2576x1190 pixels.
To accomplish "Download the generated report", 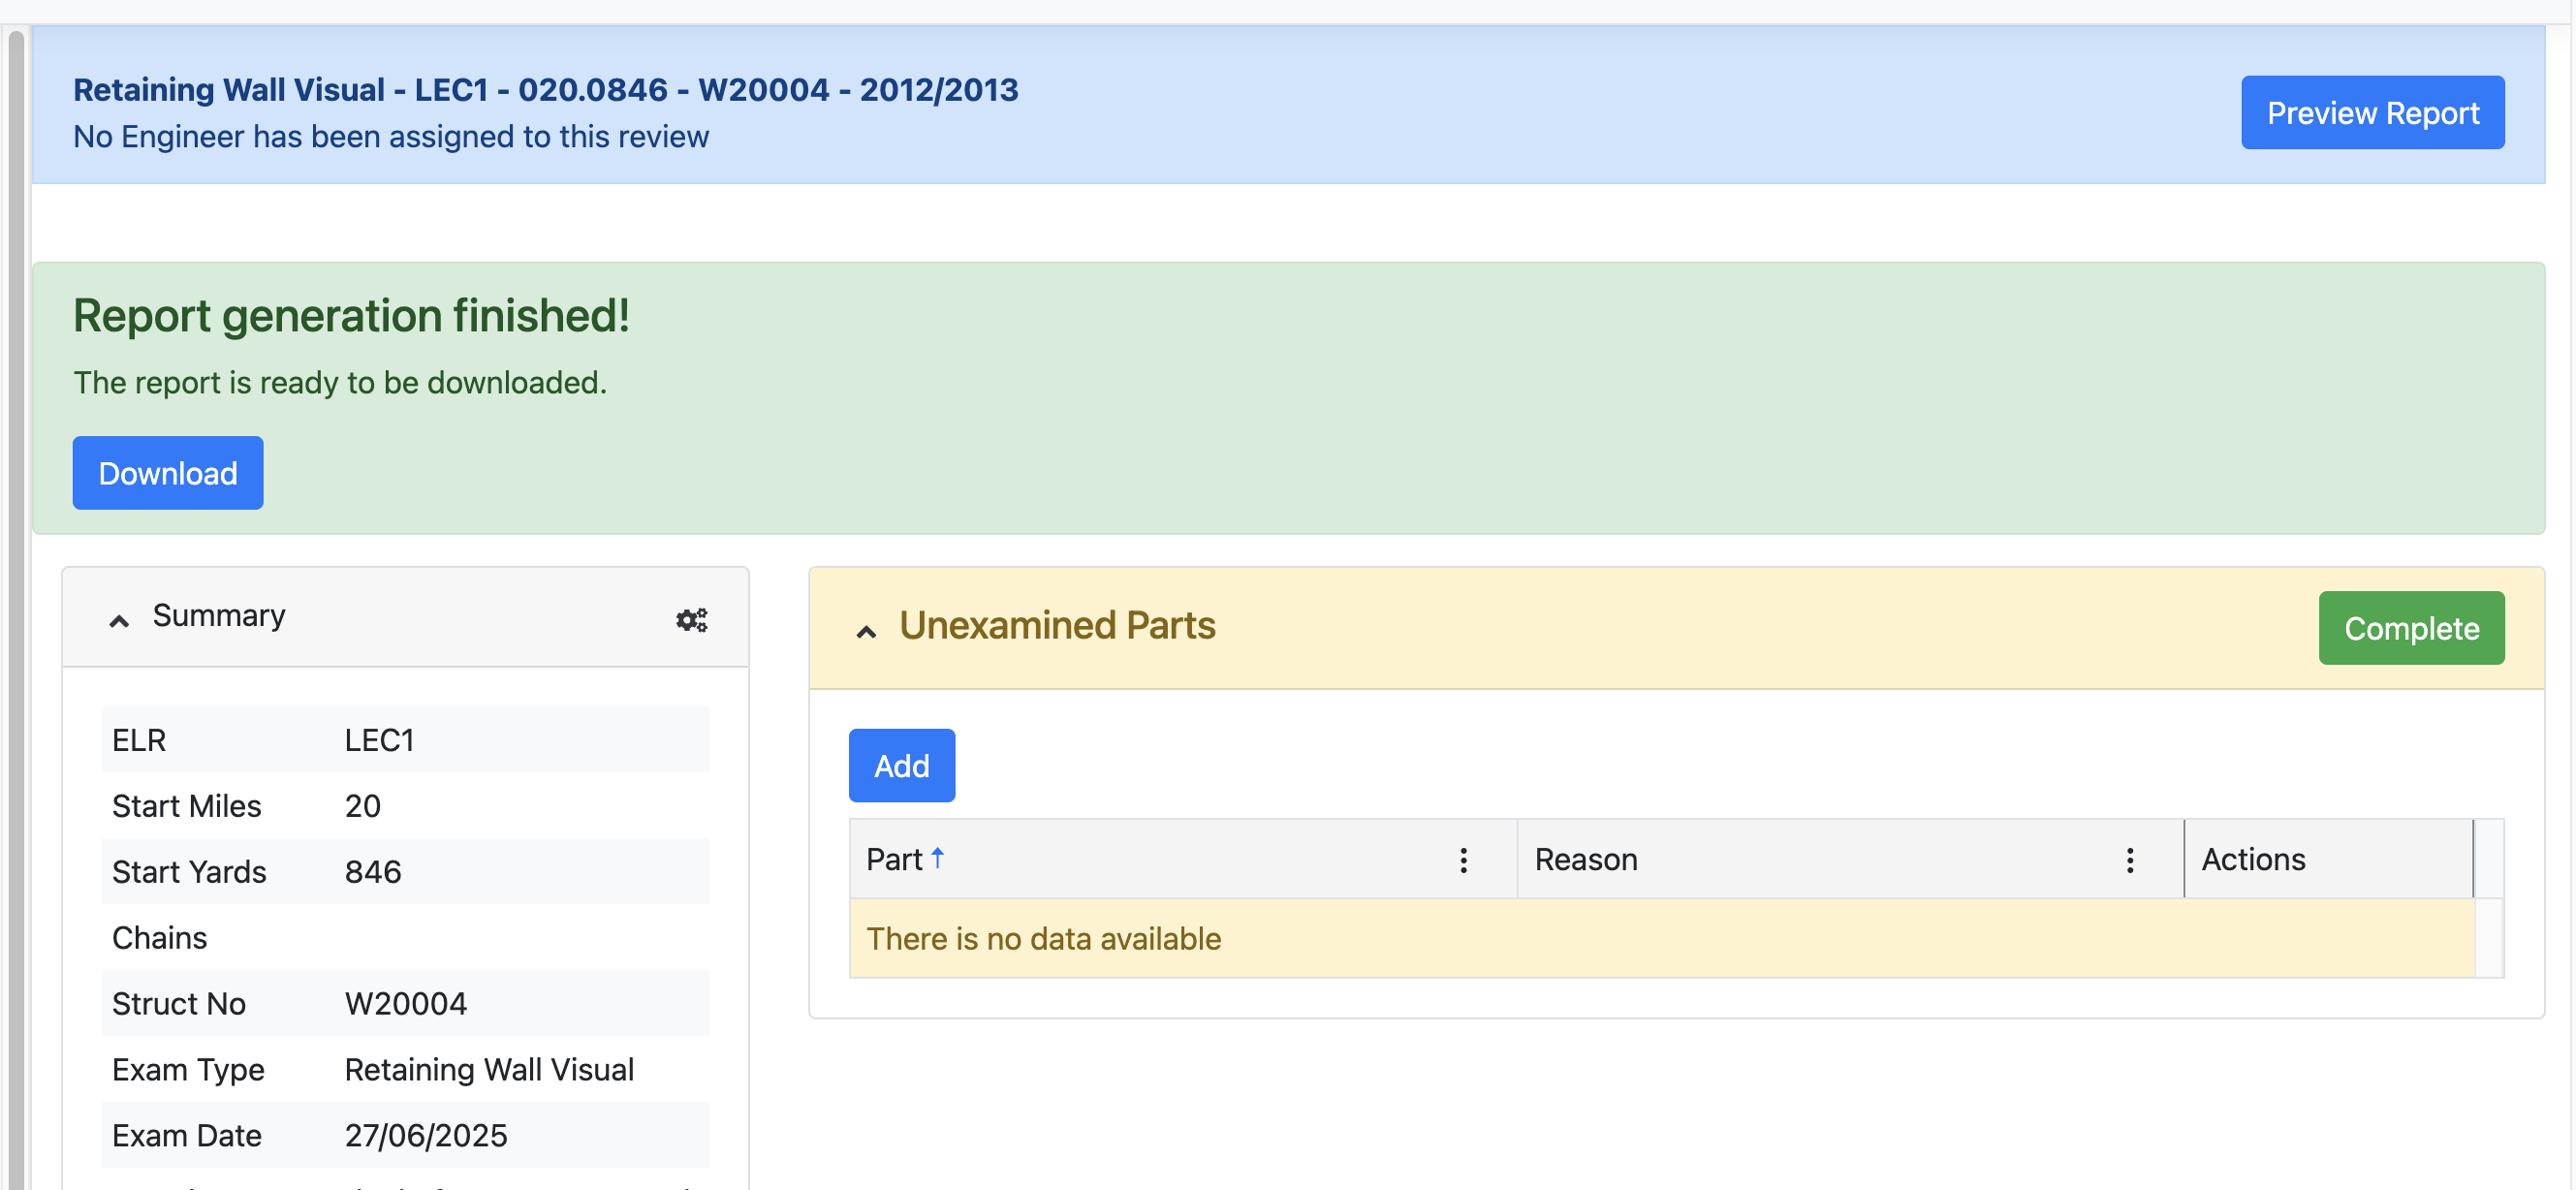I will [168, 473].
